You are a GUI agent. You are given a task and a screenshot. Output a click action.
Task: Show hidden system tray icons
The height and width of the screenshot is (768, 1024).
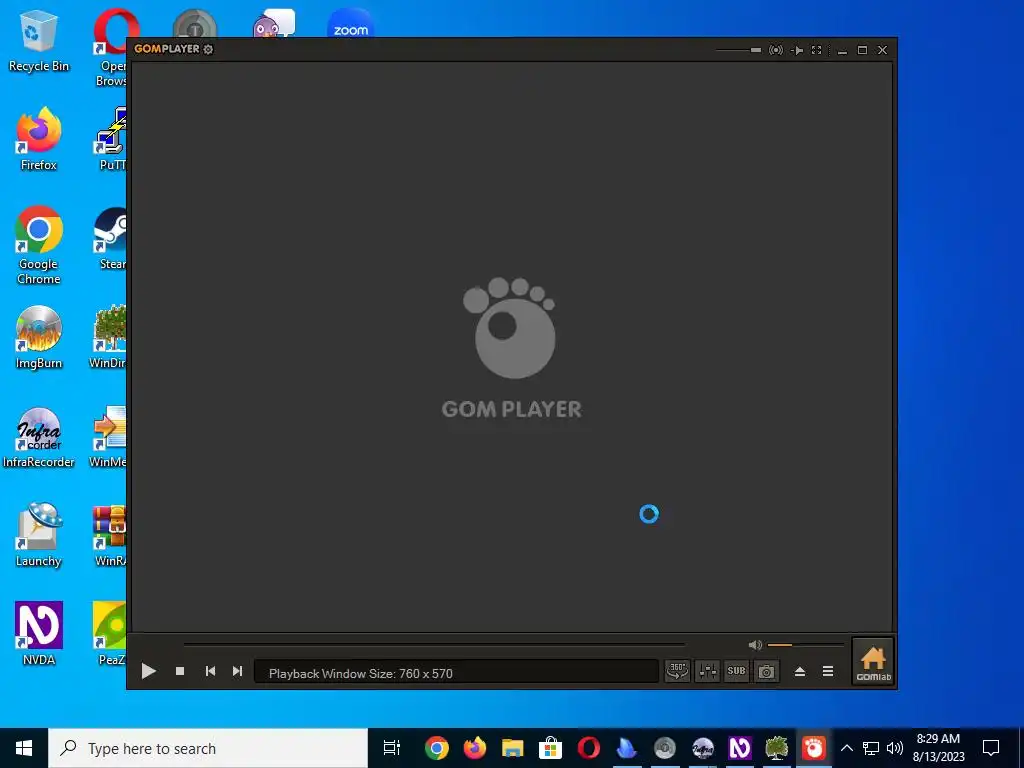tap(846, 748)
